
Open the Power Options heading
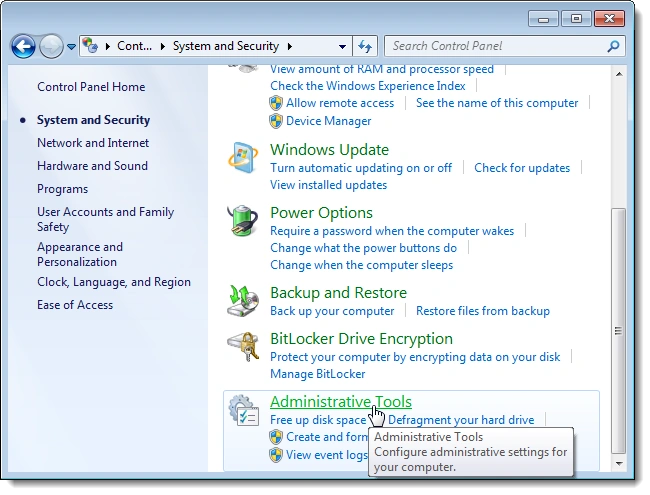[x=321, y=213]
